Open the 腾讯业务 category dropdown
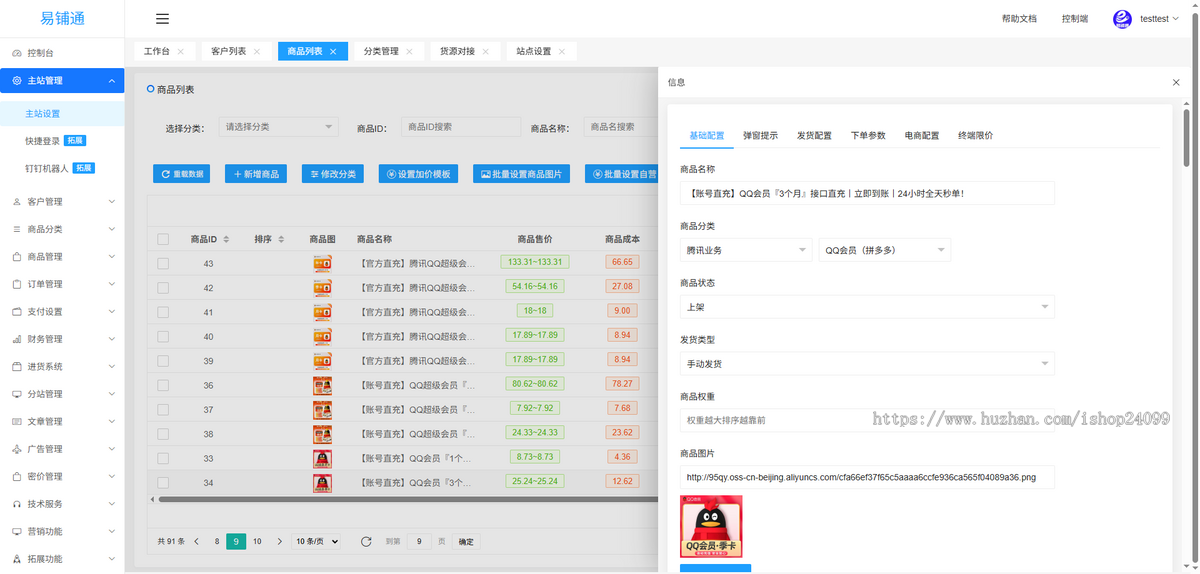The image size is (1200, 574). pos(746,250)
